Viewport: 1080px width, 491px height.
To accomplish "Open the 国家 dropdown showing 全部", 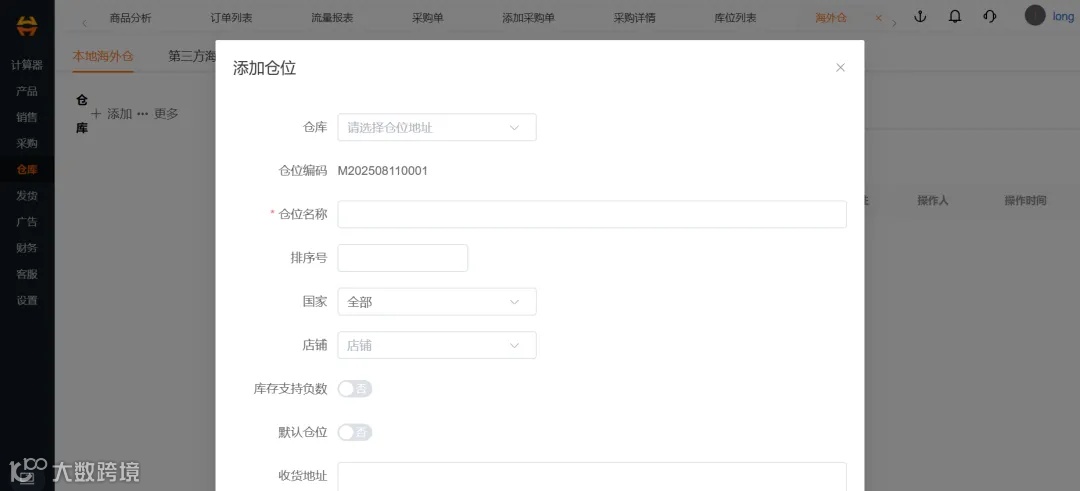I will (x=437, y=302).
